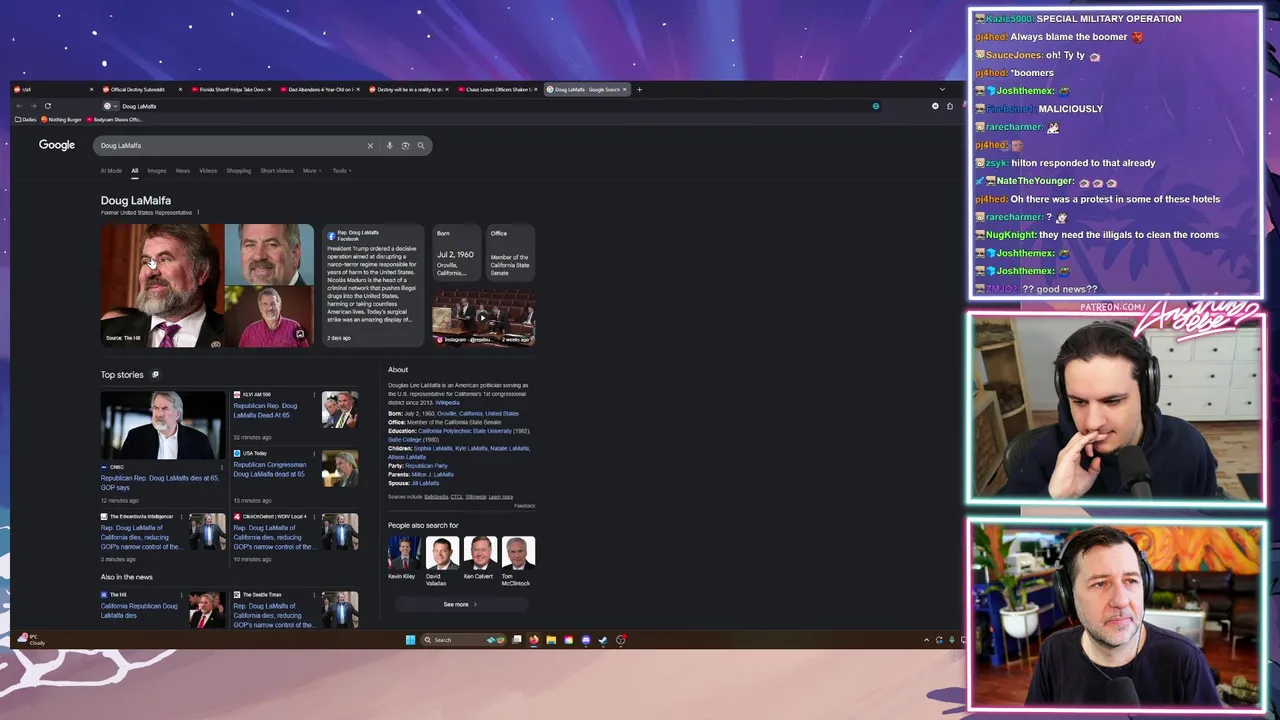The height and width of the screenshot is (720, 1280).
Task: Open the large Doug LaMalfa photo from The Hill
Action: [x=161, y=285]
